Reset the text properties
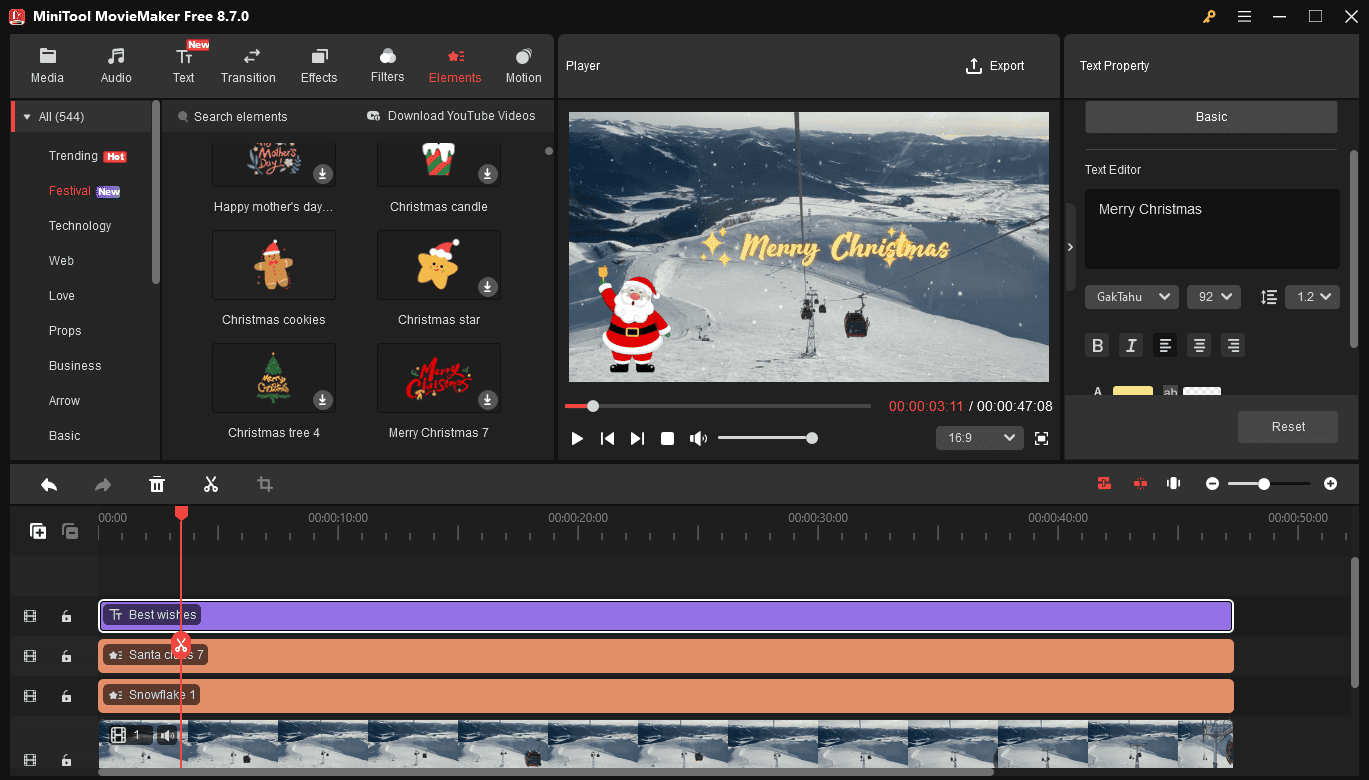Viewport: 1369px width, 780px height. [x=1288, y=427]
